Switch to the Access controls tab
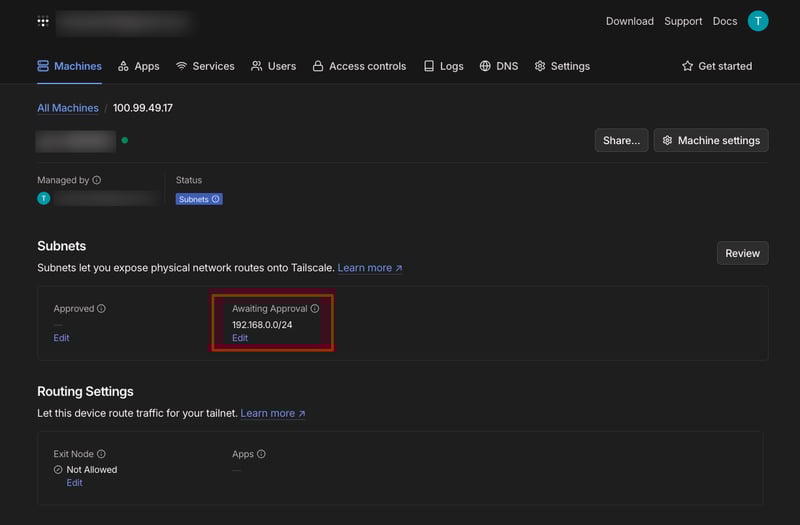800x525 pixels. pos(359,66)
